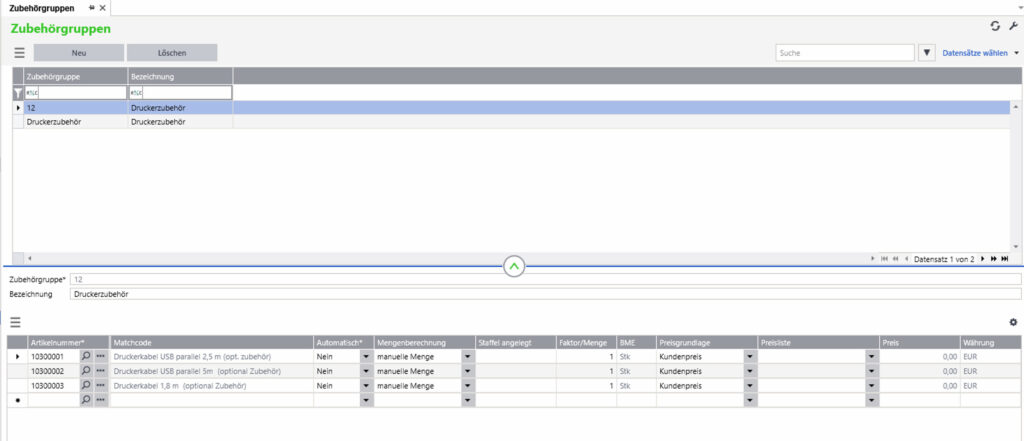Open Preisliste dropdown for article 10300001
Screen dimensions: 1024x441
click(x=872, y=357)
